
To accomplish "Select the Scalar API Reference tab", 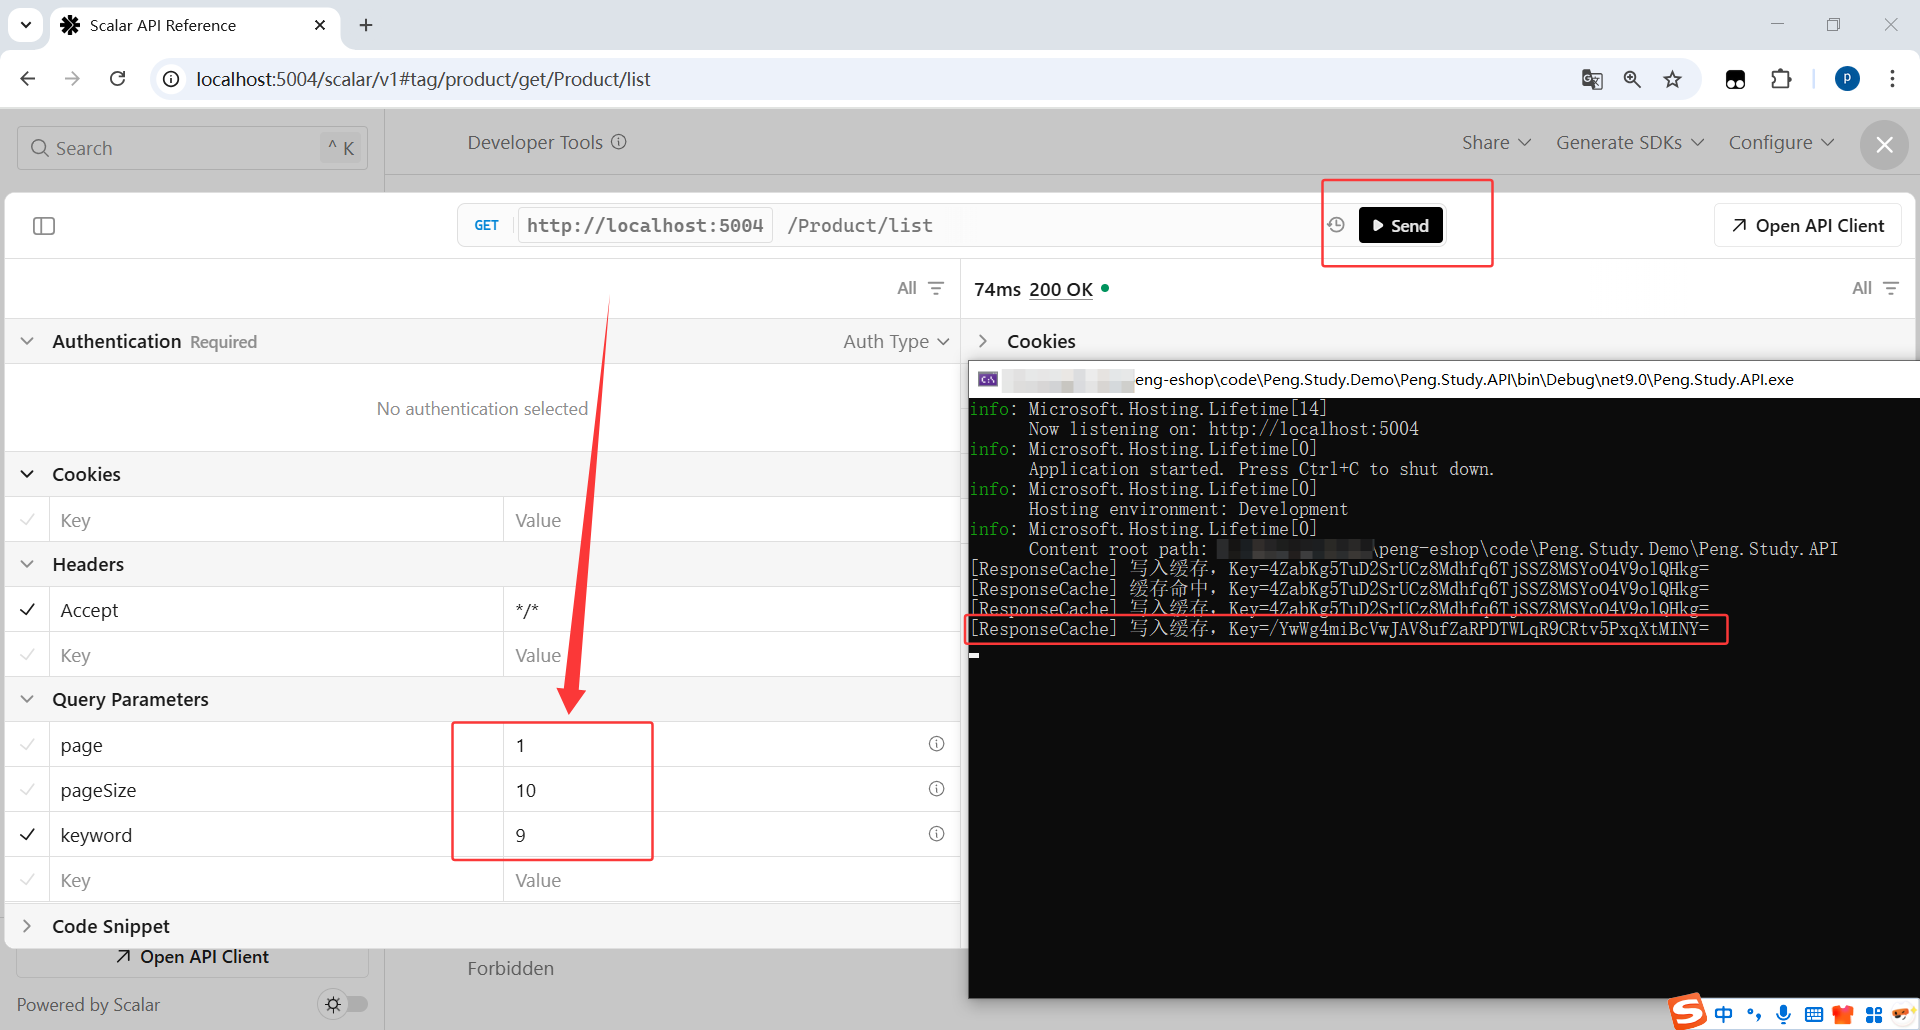I will [x=194, y=25].
